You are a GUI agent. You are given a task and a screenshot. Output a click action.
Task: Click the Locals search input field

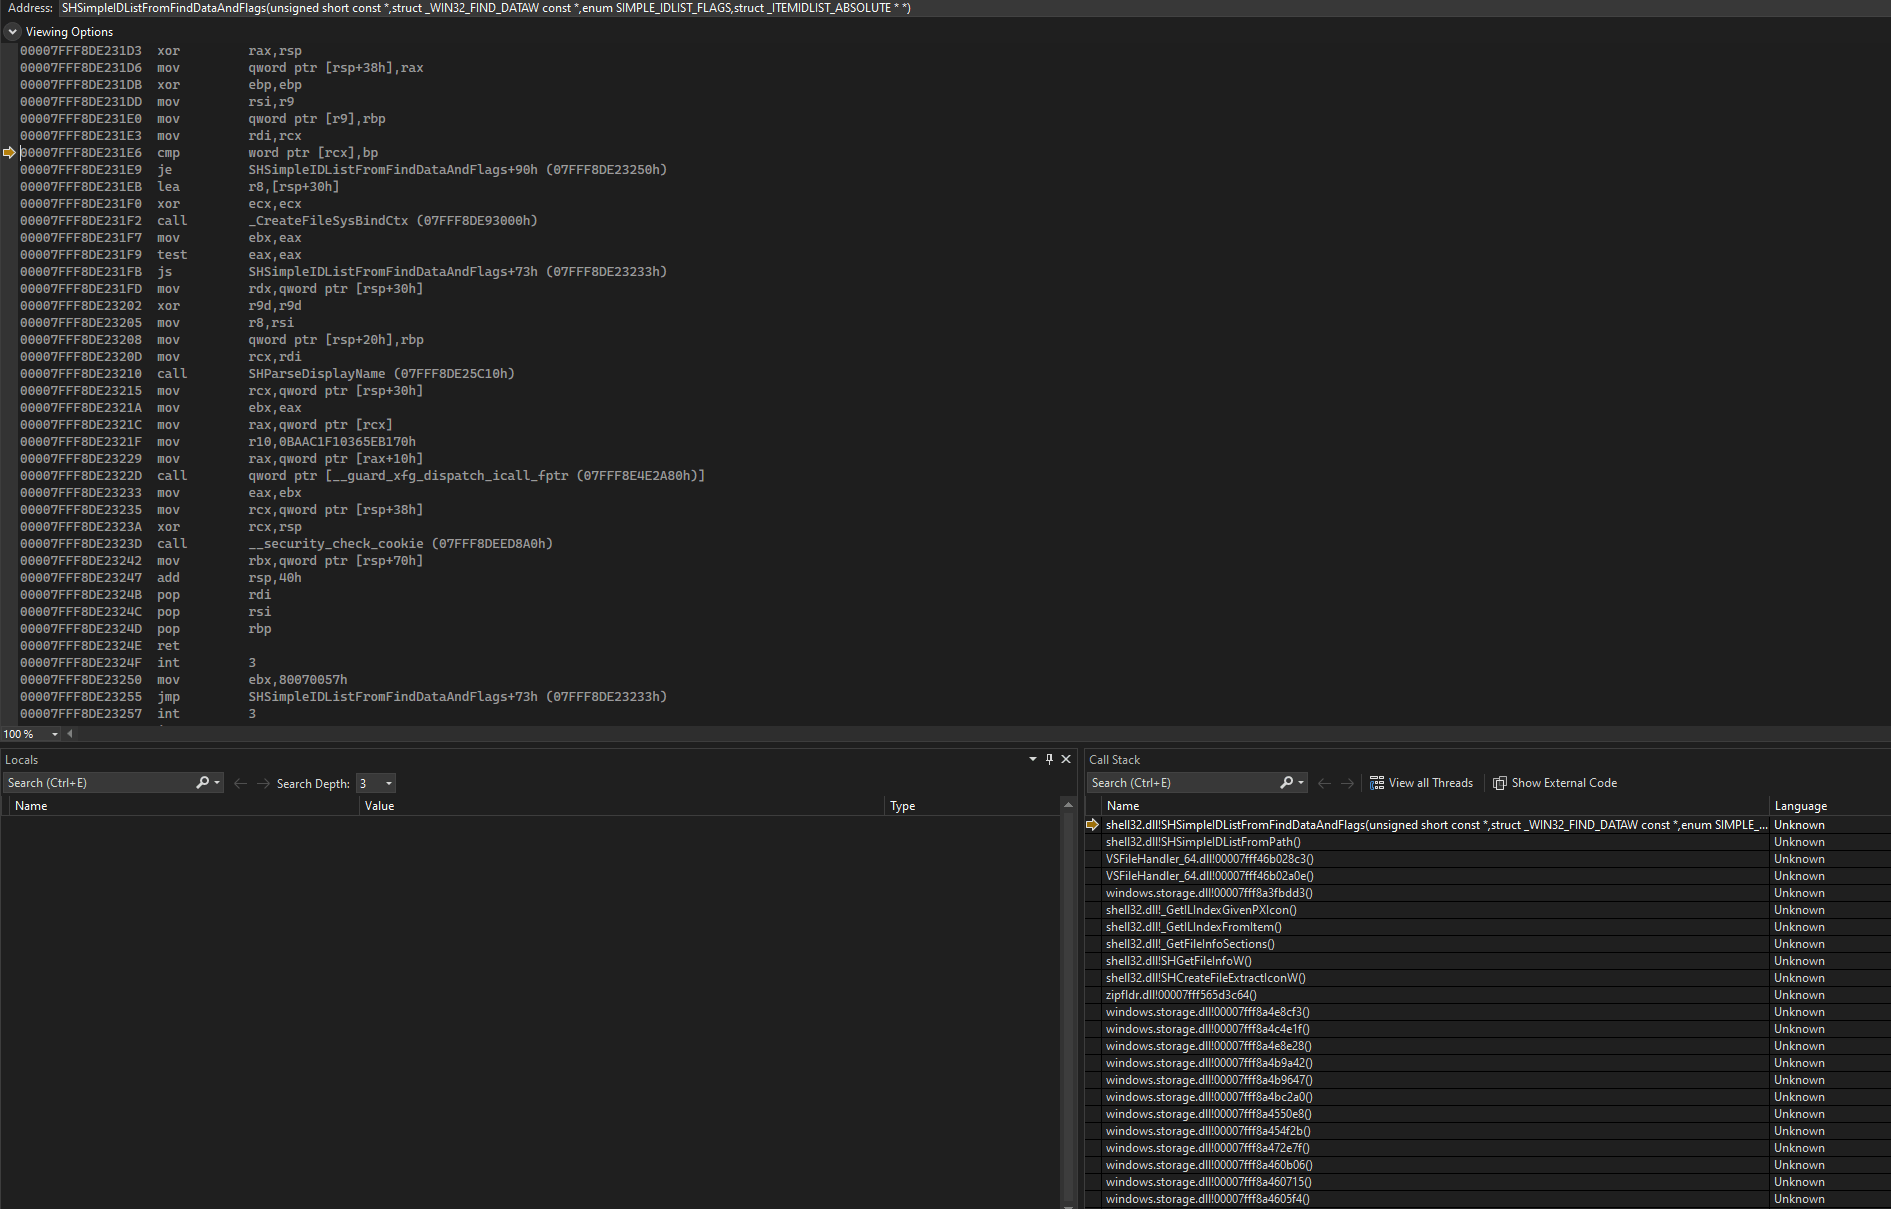click(x=100, y=783)
